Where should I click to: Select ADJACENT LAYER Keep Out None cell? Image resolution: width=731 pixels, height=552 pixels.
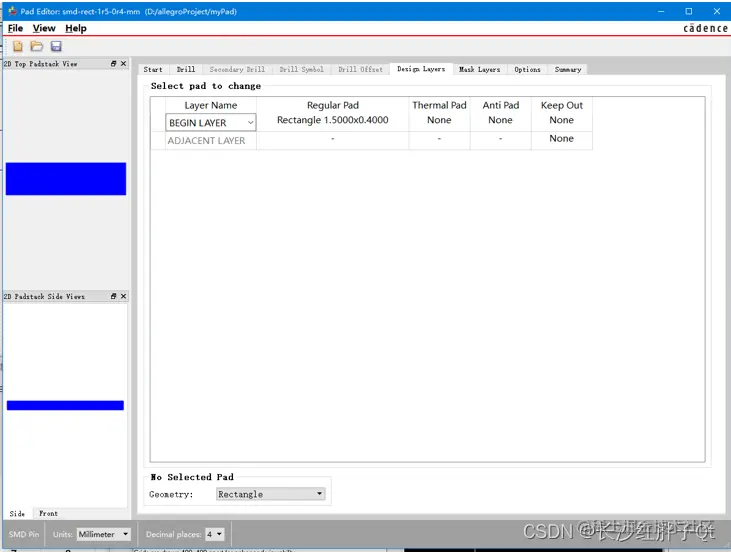561,138
